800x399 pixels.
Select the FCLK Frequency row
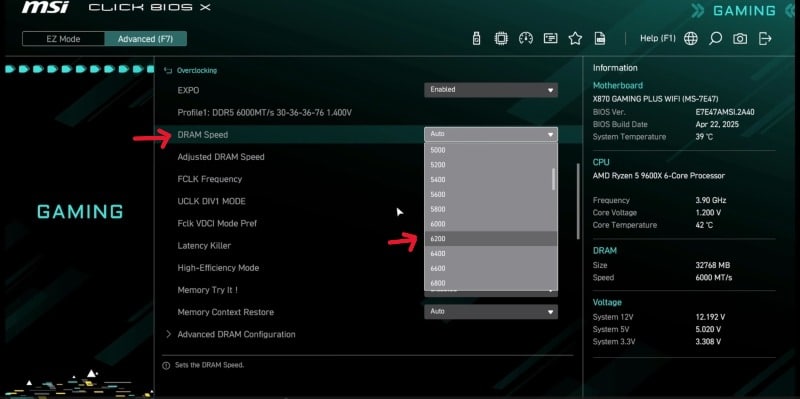(x=210, y=179)
